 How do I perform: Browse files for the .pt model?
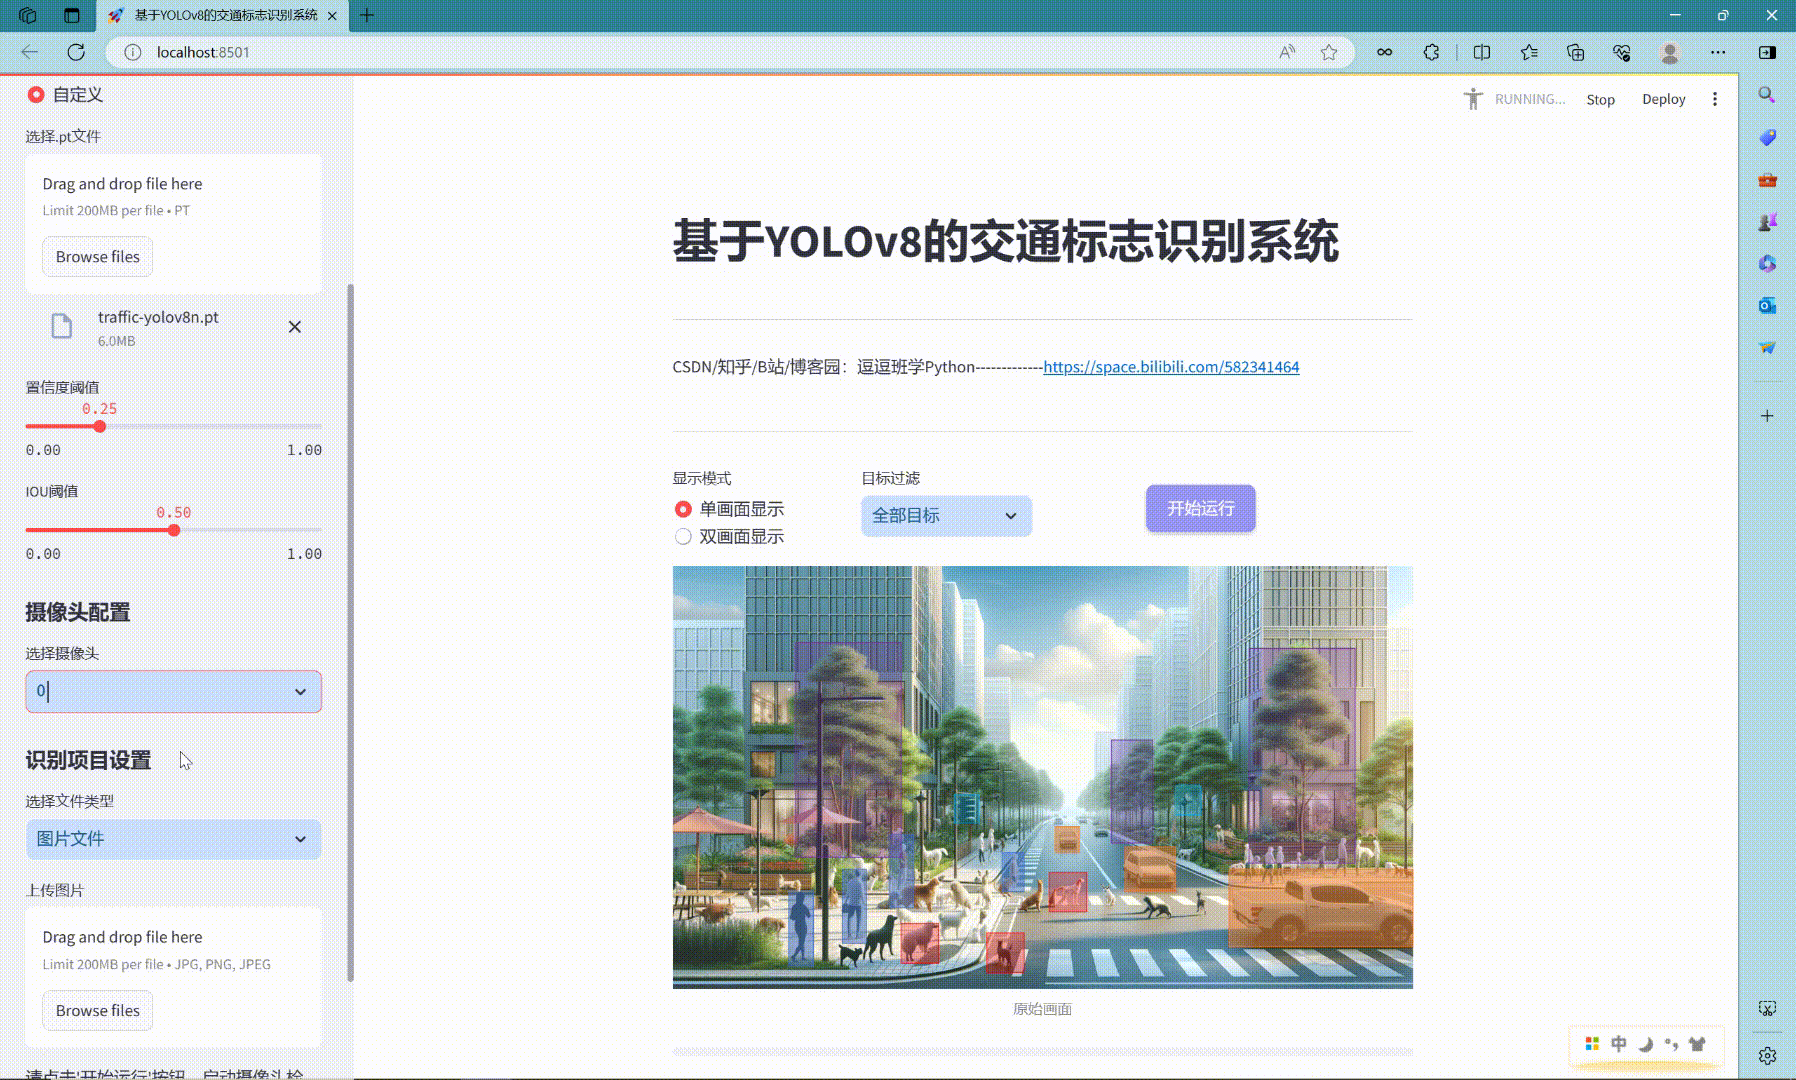[x=98, y=257]
